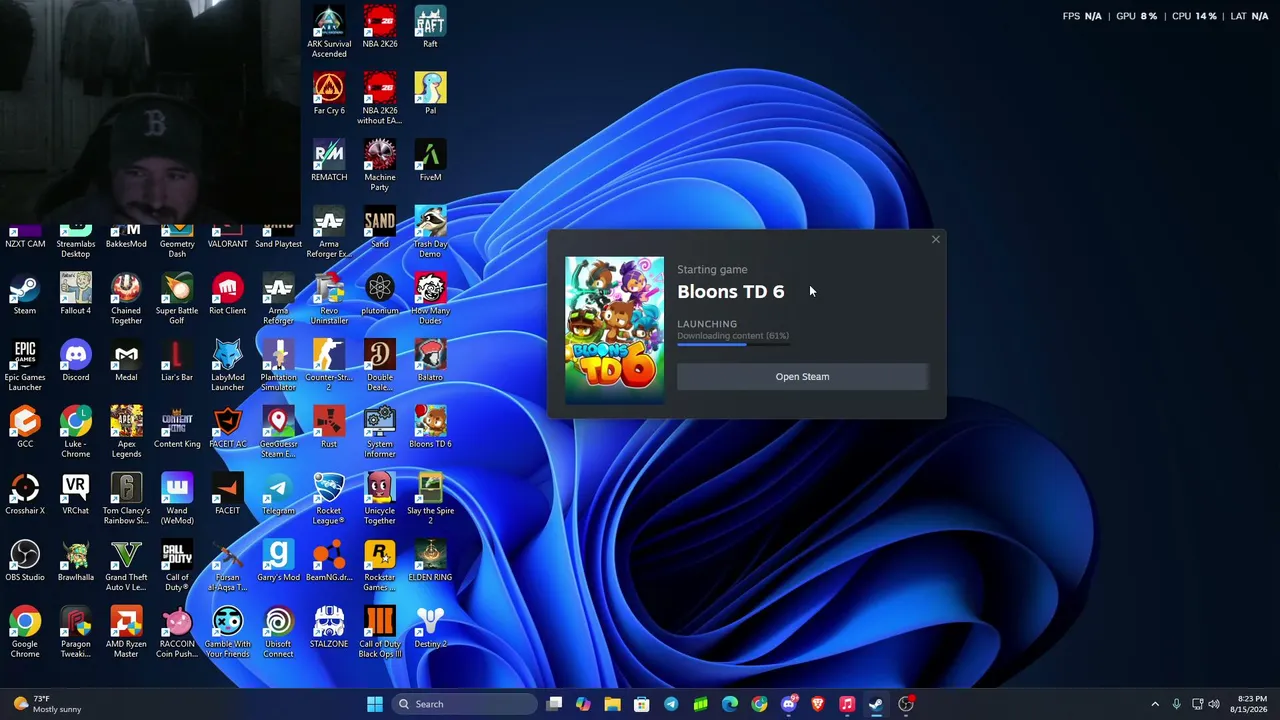Select the Brawlhalla desktop icon
1280x720 pixels.
tap(75, 562)
